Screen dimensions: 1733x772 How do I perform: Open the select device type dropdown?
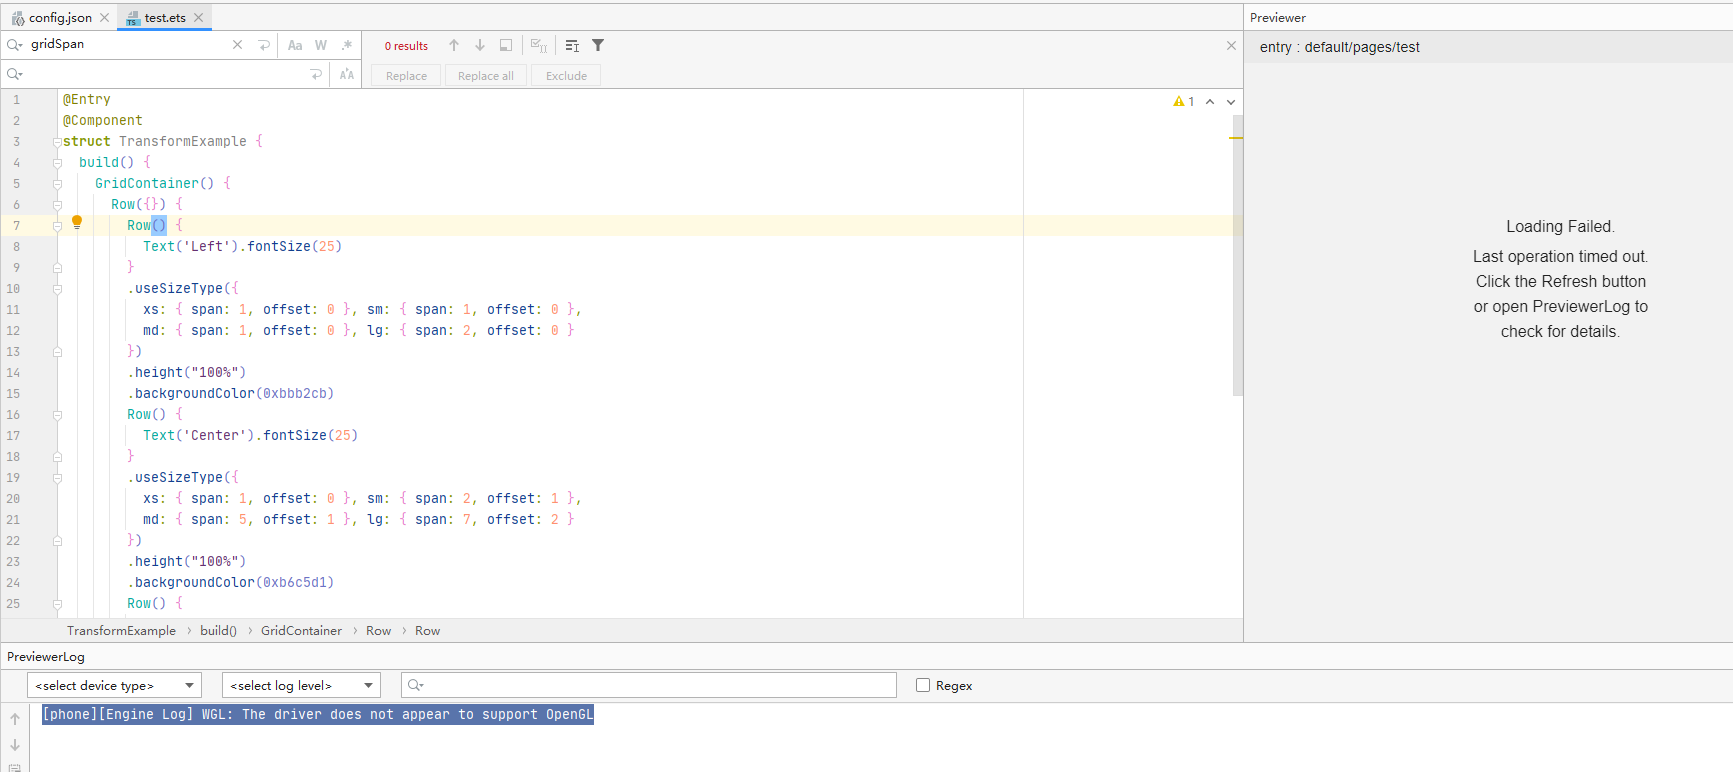tap(114, 685)
